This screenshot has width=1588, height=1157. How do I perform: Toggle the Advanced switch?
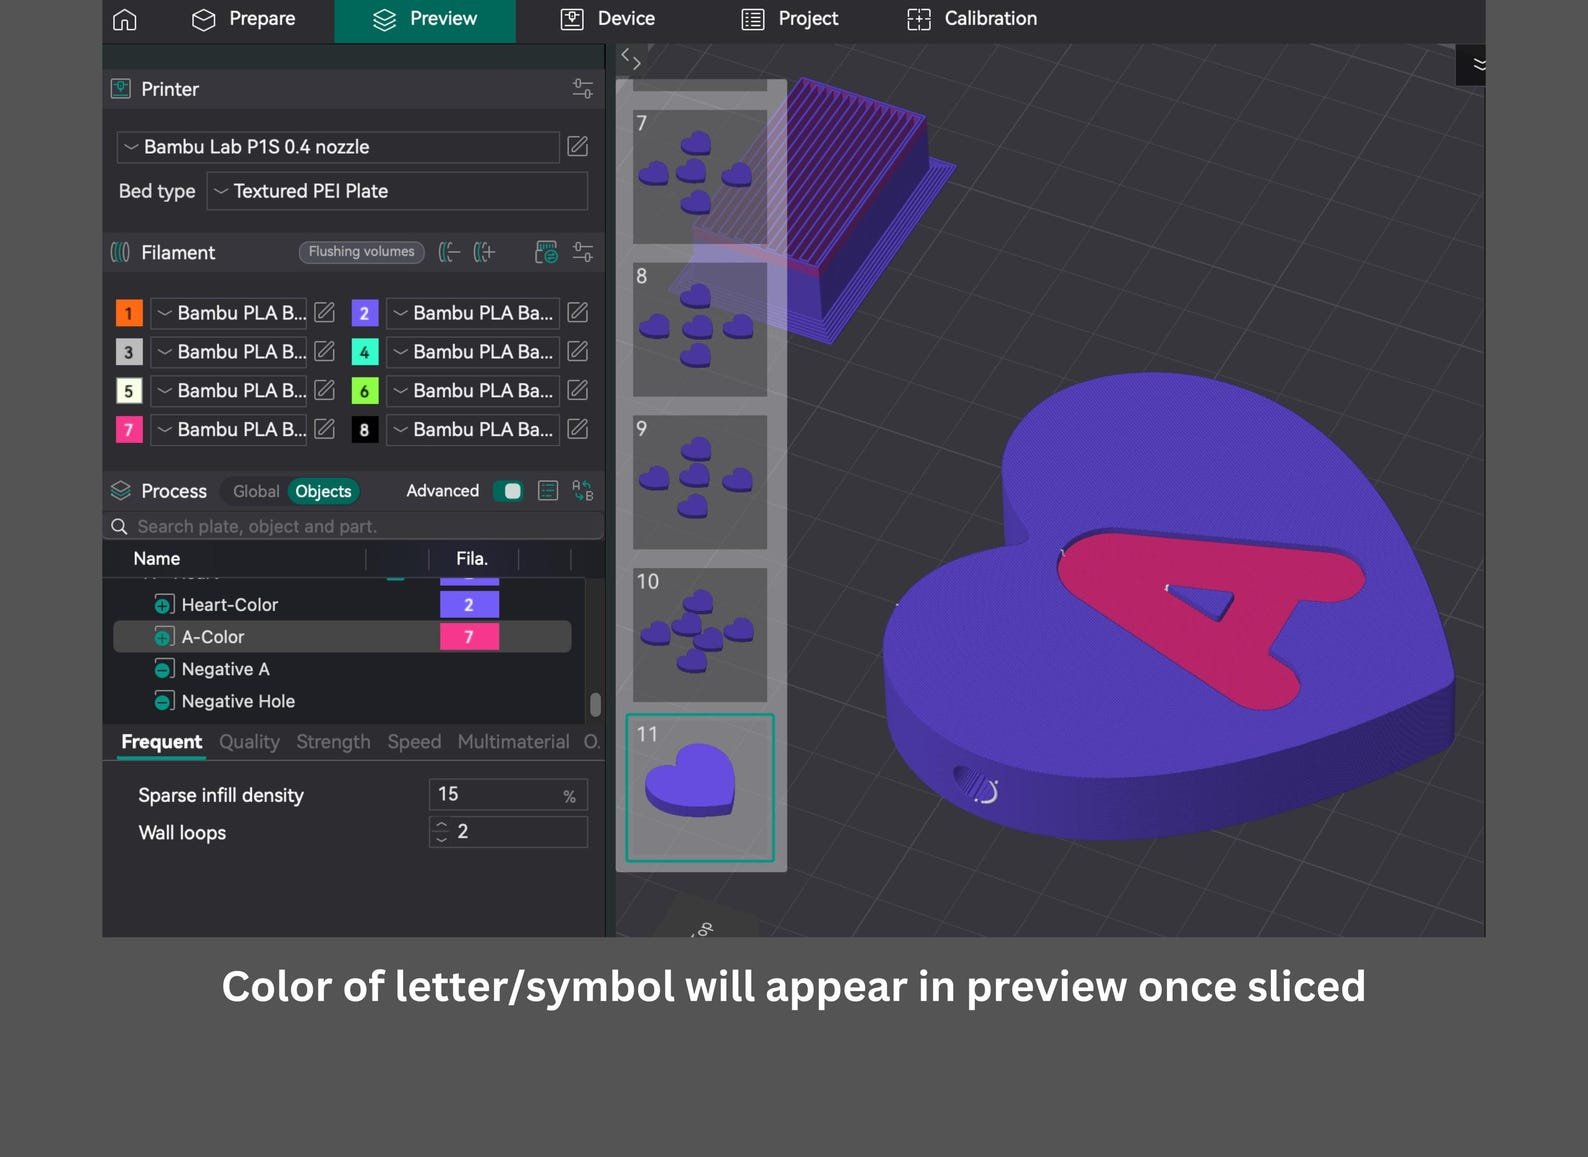pyautogui.click(x=508, y=491)
